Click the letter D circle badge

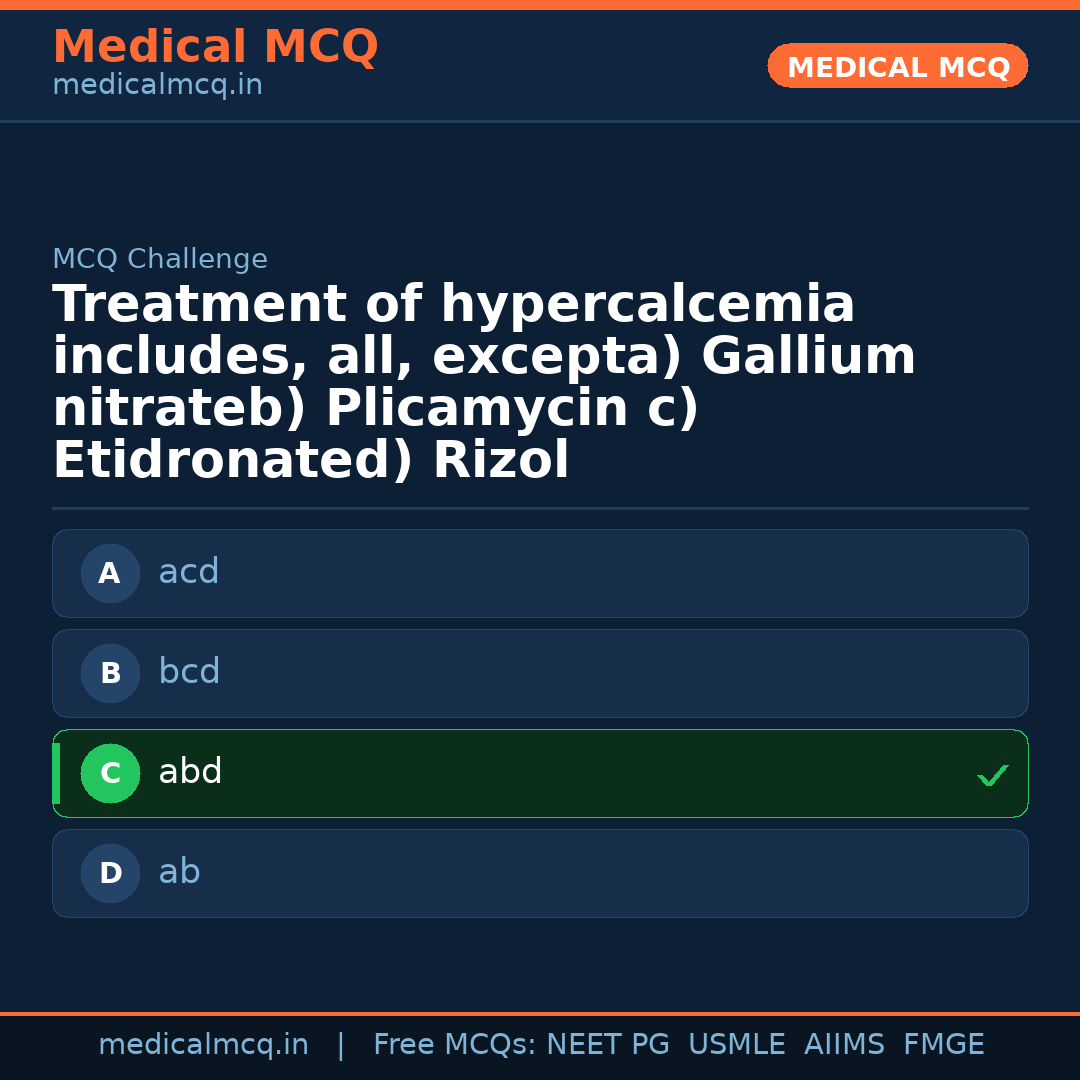click(x=110, y=874)
